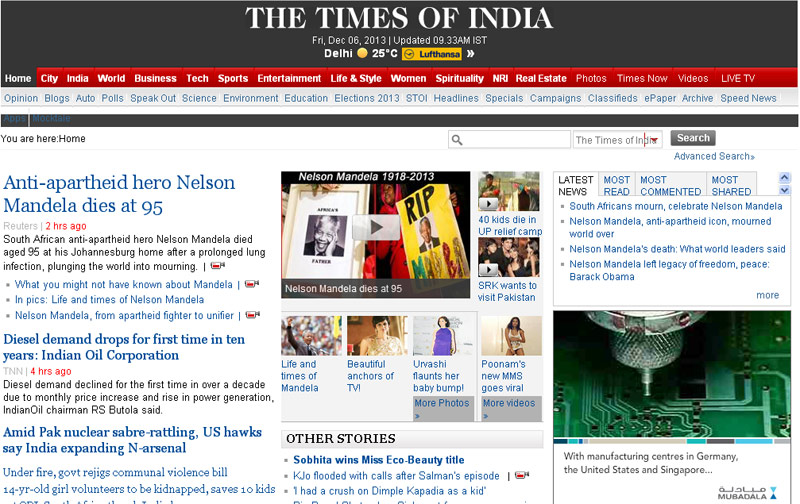This screenshot has width=800, height=504.
Task: Select World in the main navigation
Action: click(x=111, y=78)
